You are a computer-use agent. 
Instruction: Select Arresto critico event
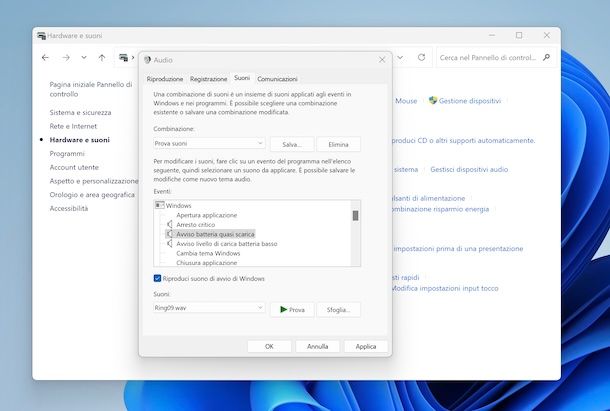pos(195,225)
